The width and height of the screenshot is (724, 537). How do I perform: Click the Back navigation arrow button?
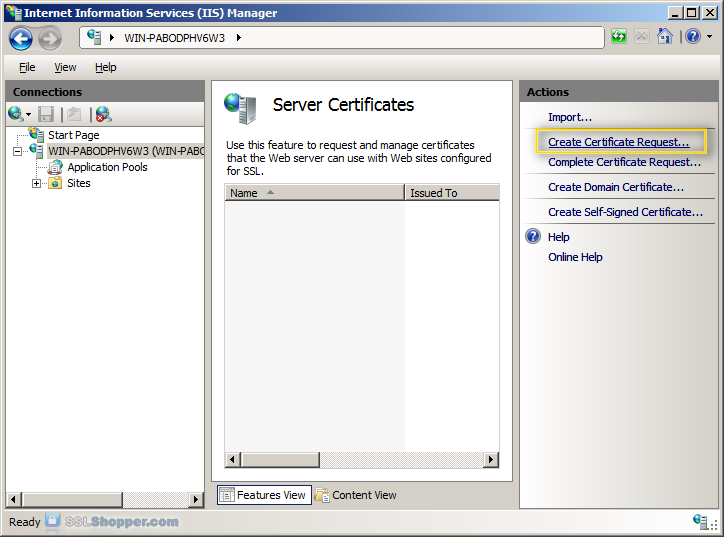(21, 38)
